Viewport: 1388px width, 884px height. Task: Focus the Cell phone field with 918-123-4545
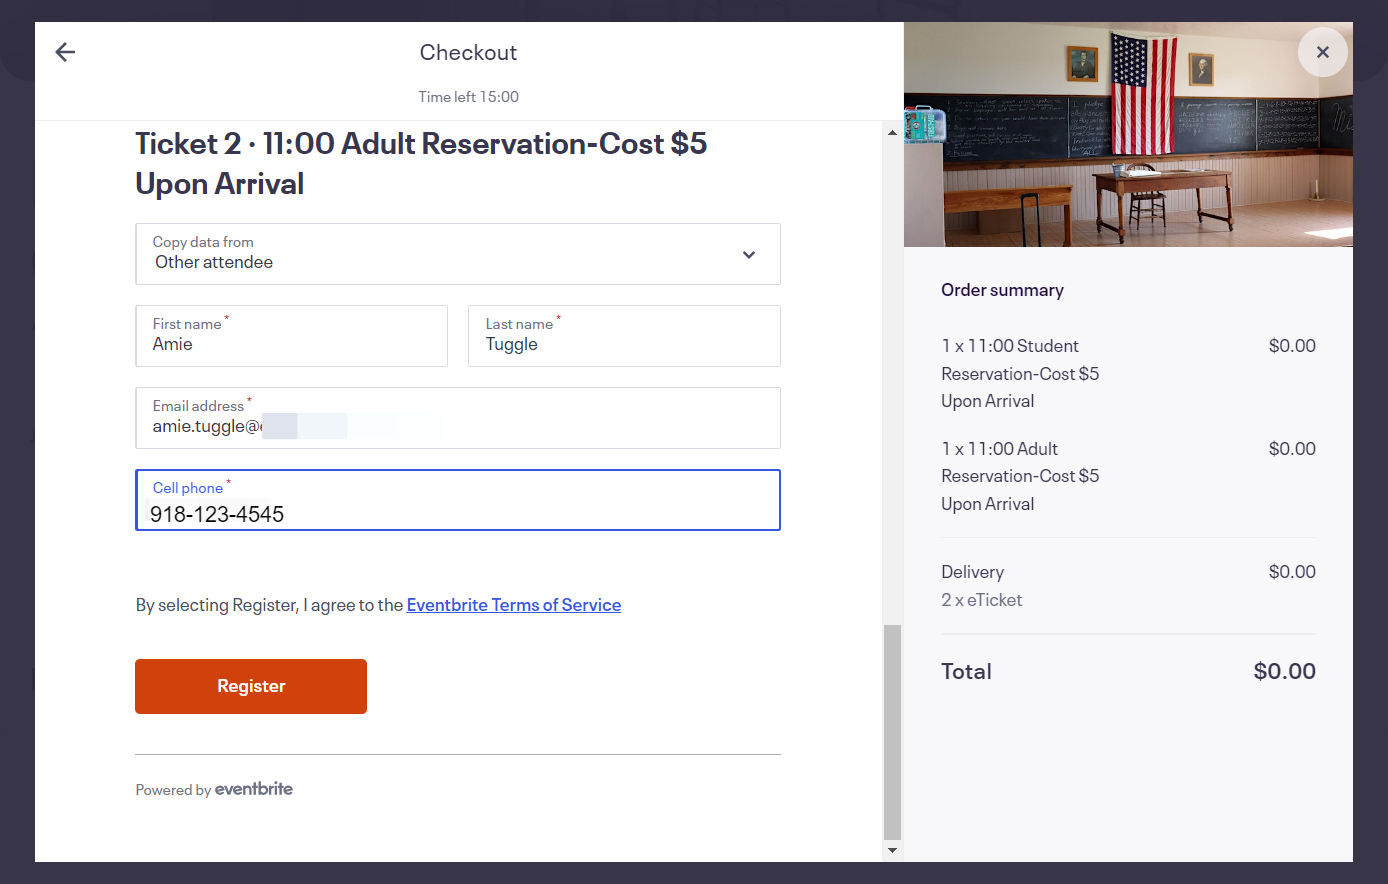click(458, 500)
